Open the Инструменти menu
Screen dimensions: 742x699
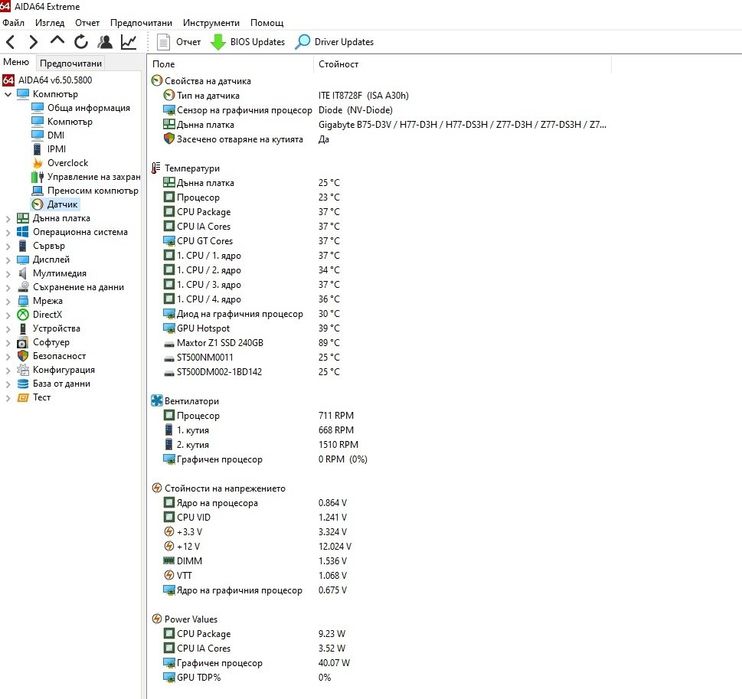(211, 23)
